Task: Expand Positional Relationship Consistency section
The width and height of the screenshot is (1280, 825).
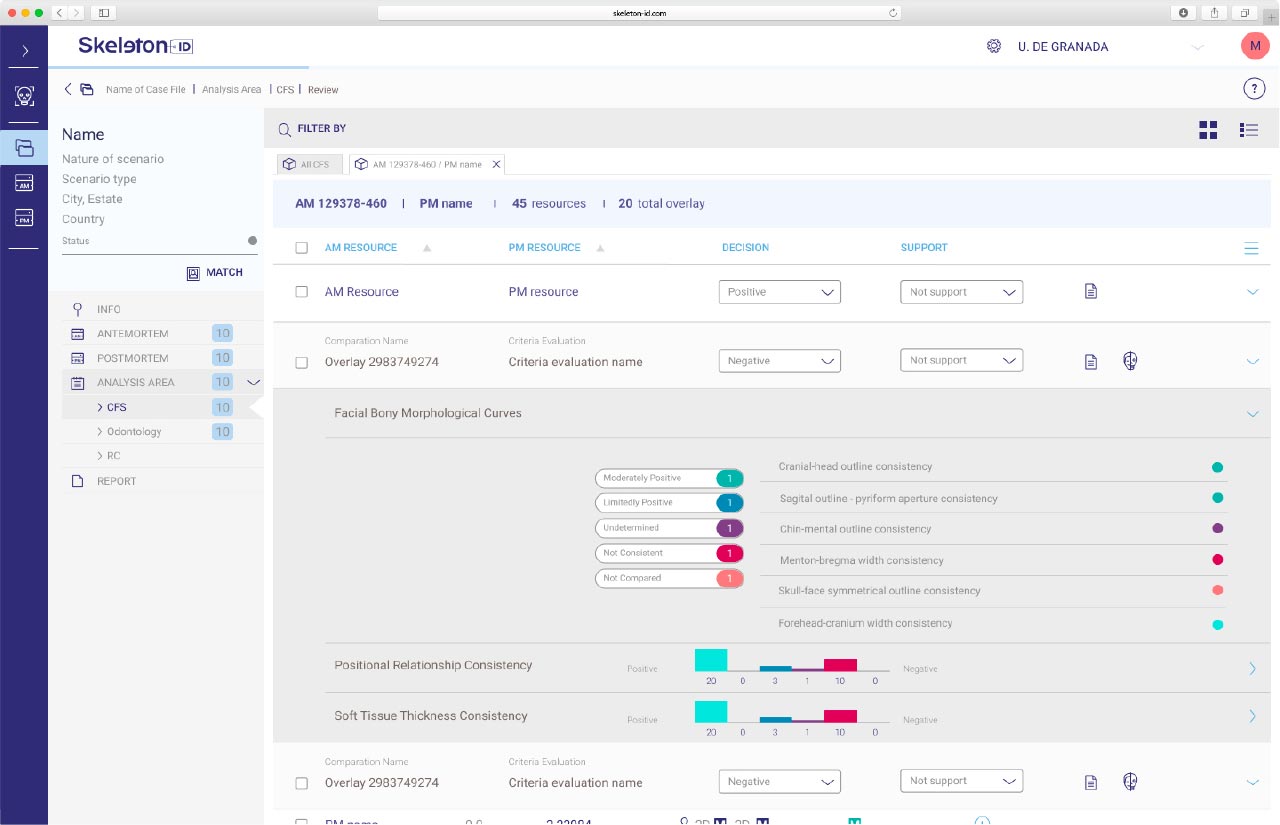Action: click(x=1252, y=668)
